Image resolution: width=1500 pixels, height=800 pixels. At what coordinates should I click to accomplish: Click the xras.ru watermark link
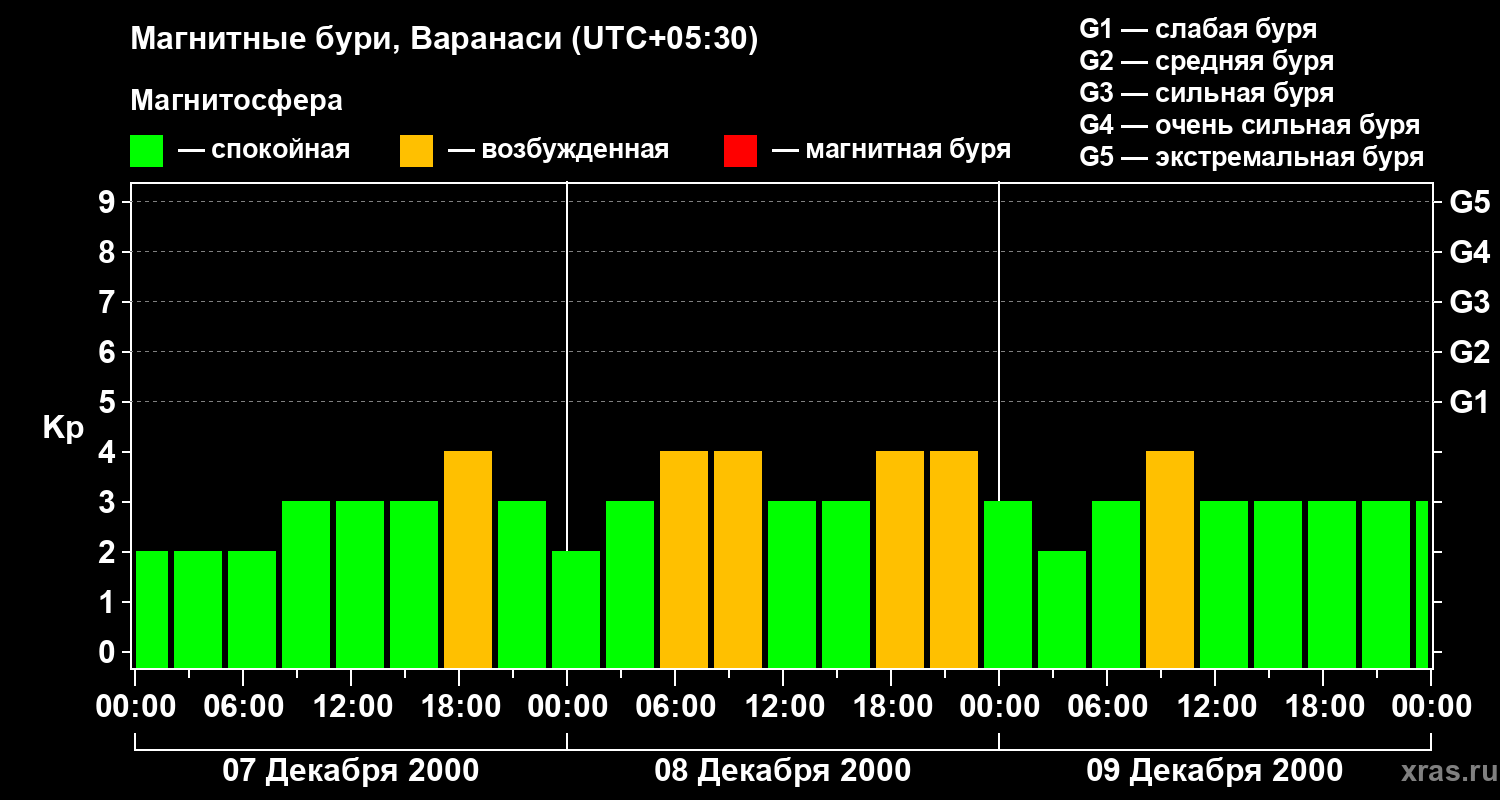pyautogui.click(x=1443, y=771)
